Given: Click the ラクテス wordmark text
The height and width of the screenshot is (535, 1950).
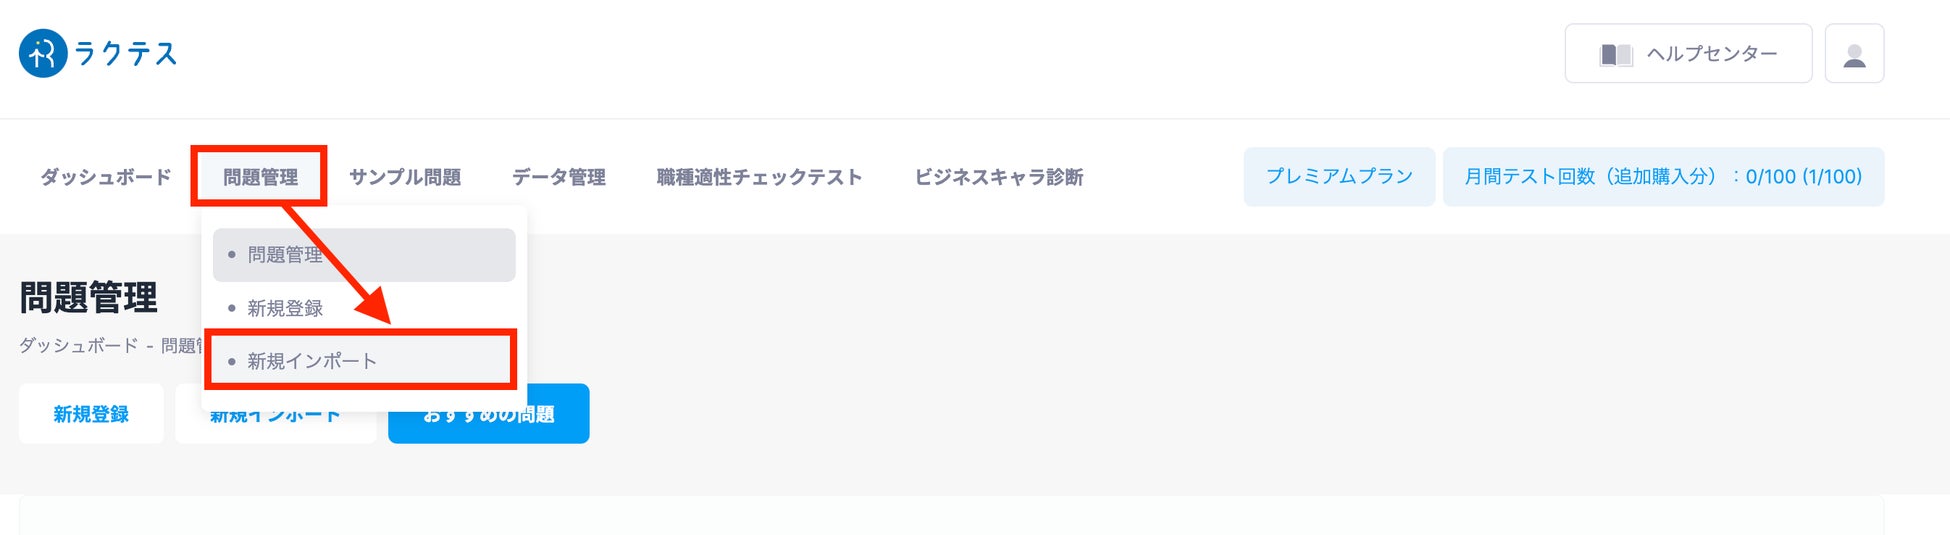Looking at the screenshot, I should click(x=126, y=54).
